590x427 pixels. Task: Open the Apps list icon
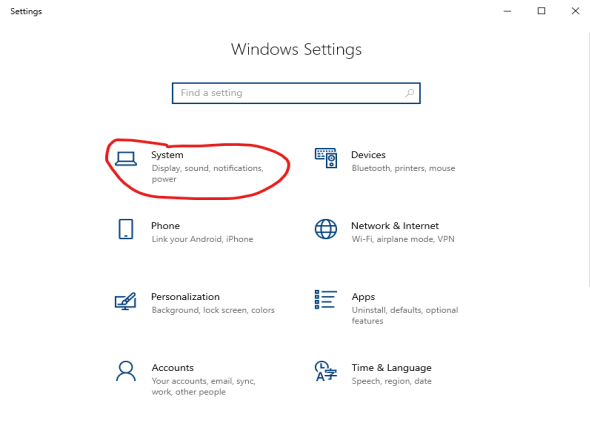[x=326, y=299]
